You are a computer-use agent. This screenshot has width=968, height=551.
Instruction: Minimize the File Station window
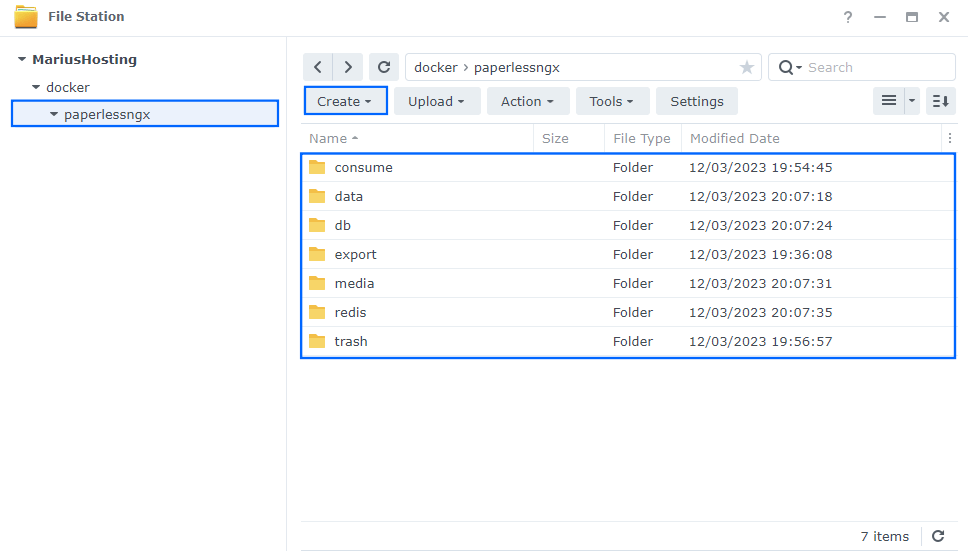coord(880,17)
